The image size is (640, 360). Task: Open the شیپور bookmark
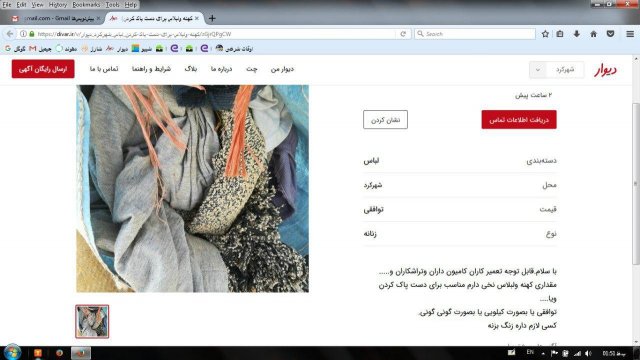(x=142, y=49)
